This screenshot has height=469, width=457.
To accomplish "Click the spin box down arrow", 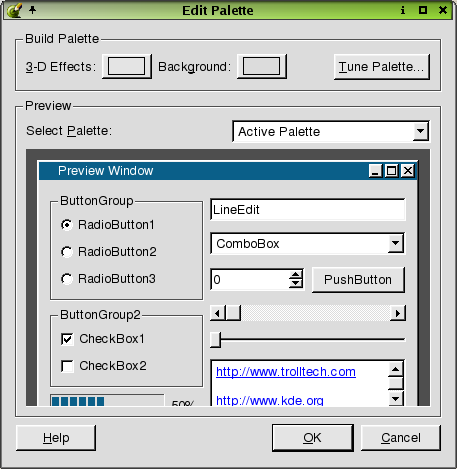I will (296, 284).
